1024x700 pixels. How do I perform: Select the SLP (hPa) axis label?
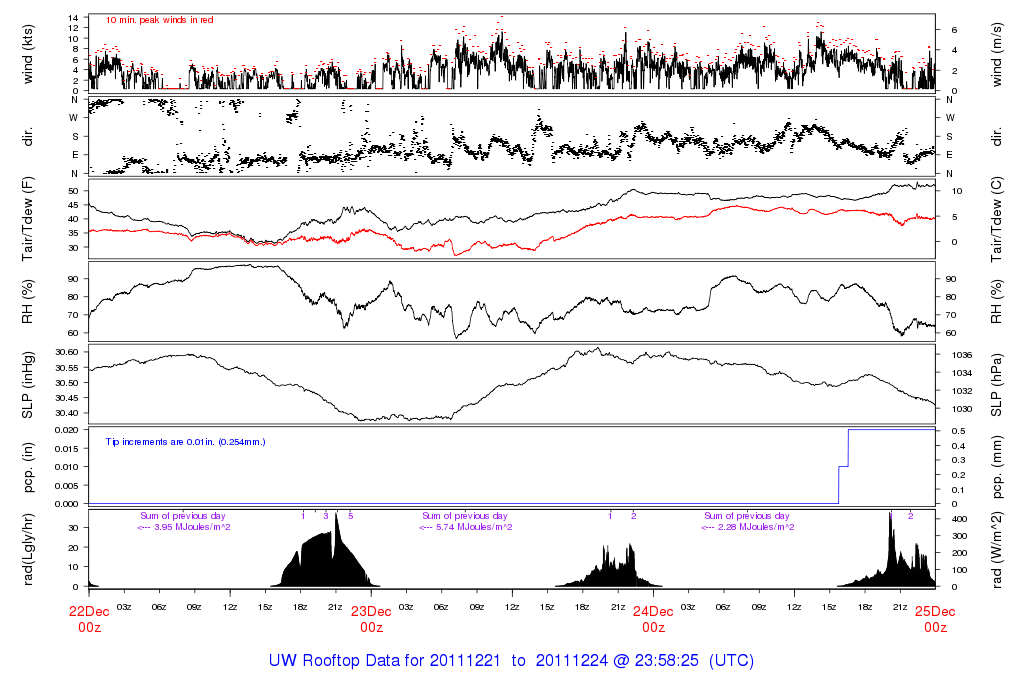coord(997,384)
